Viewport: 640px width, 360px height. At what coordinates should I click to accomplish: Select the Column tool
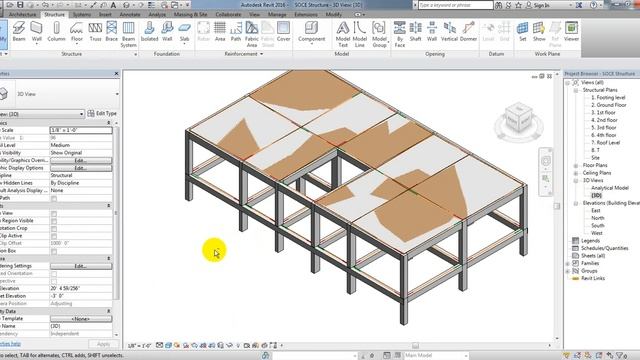[x=56, y=32]
